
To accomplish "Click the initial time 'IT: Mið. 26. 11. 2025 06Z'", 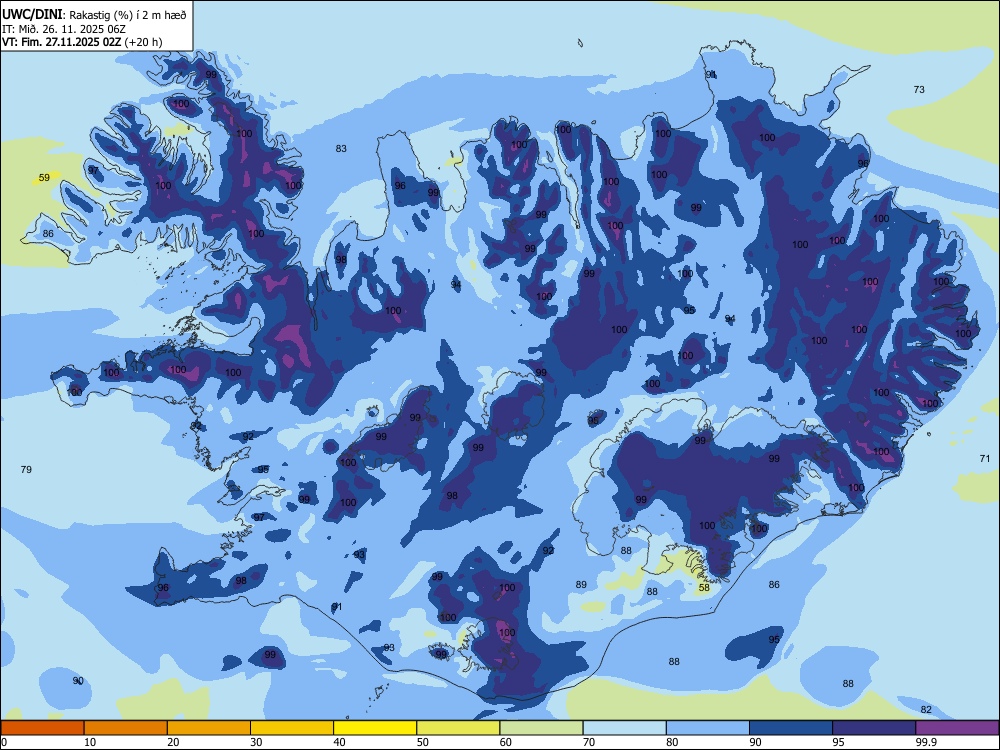I will pyautogui.click(x=64, y=29).
